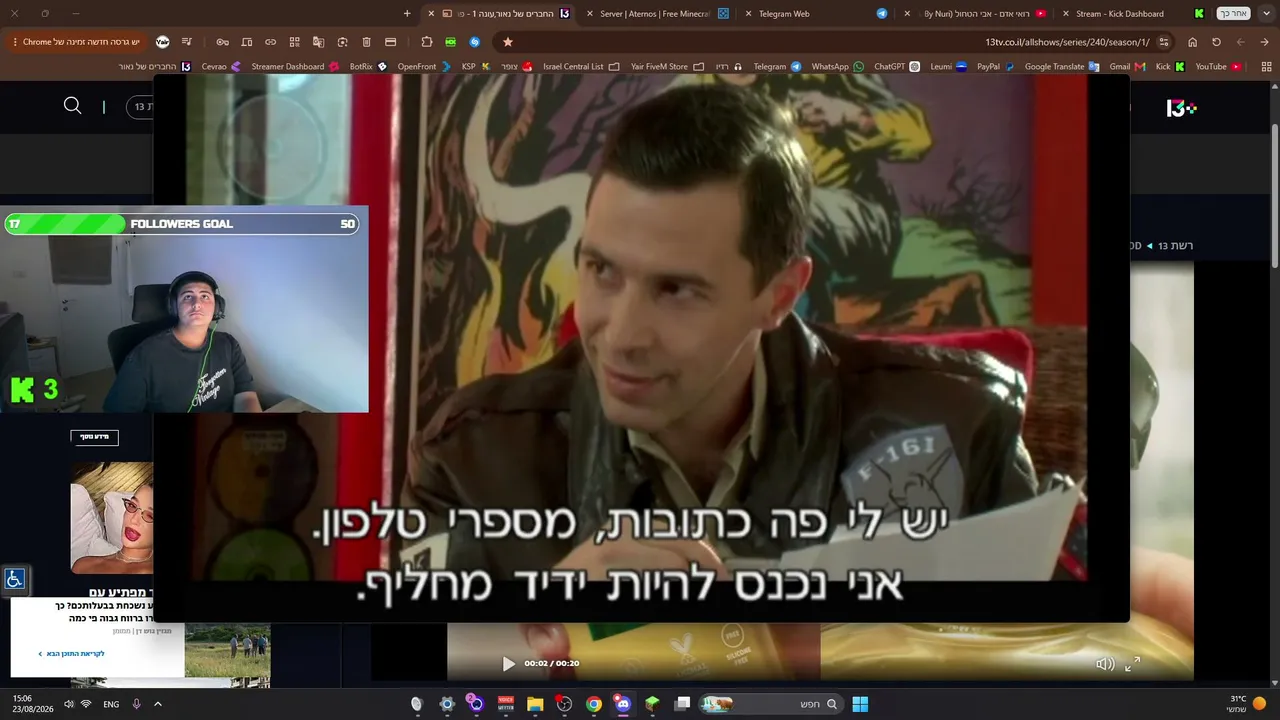Viewport: 1280px width, 720px height.
Task: Switch to the Stream - Kick Dashboard tab
Action: point(1134,14)
